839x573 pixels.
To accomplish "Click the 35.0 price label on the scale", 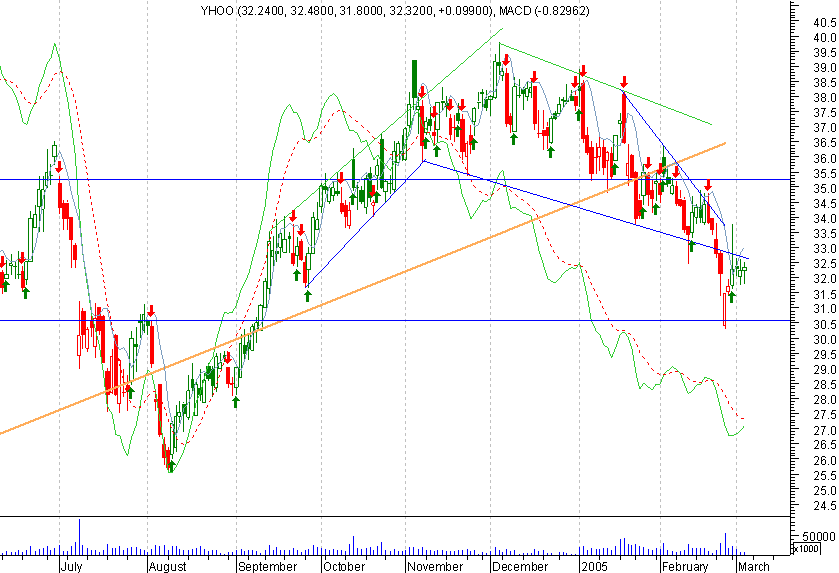I will coord(825,188).
